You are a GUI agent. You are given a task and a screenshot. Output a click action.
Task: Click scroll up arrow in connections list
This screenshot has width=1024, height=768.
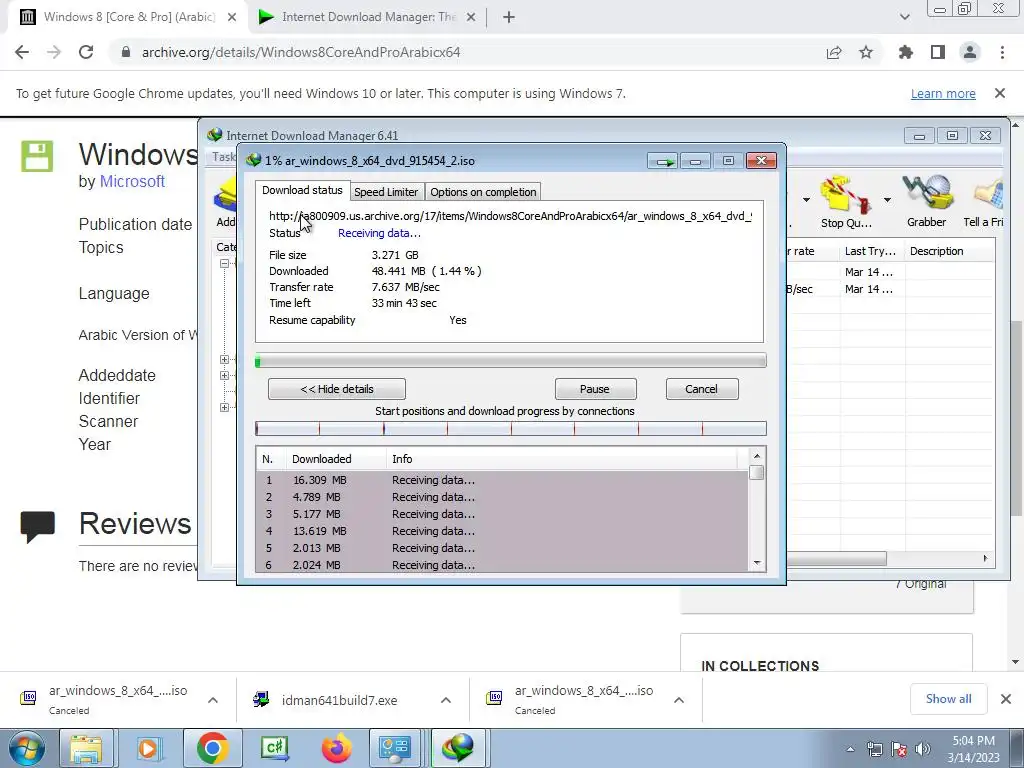pos(757,456)
